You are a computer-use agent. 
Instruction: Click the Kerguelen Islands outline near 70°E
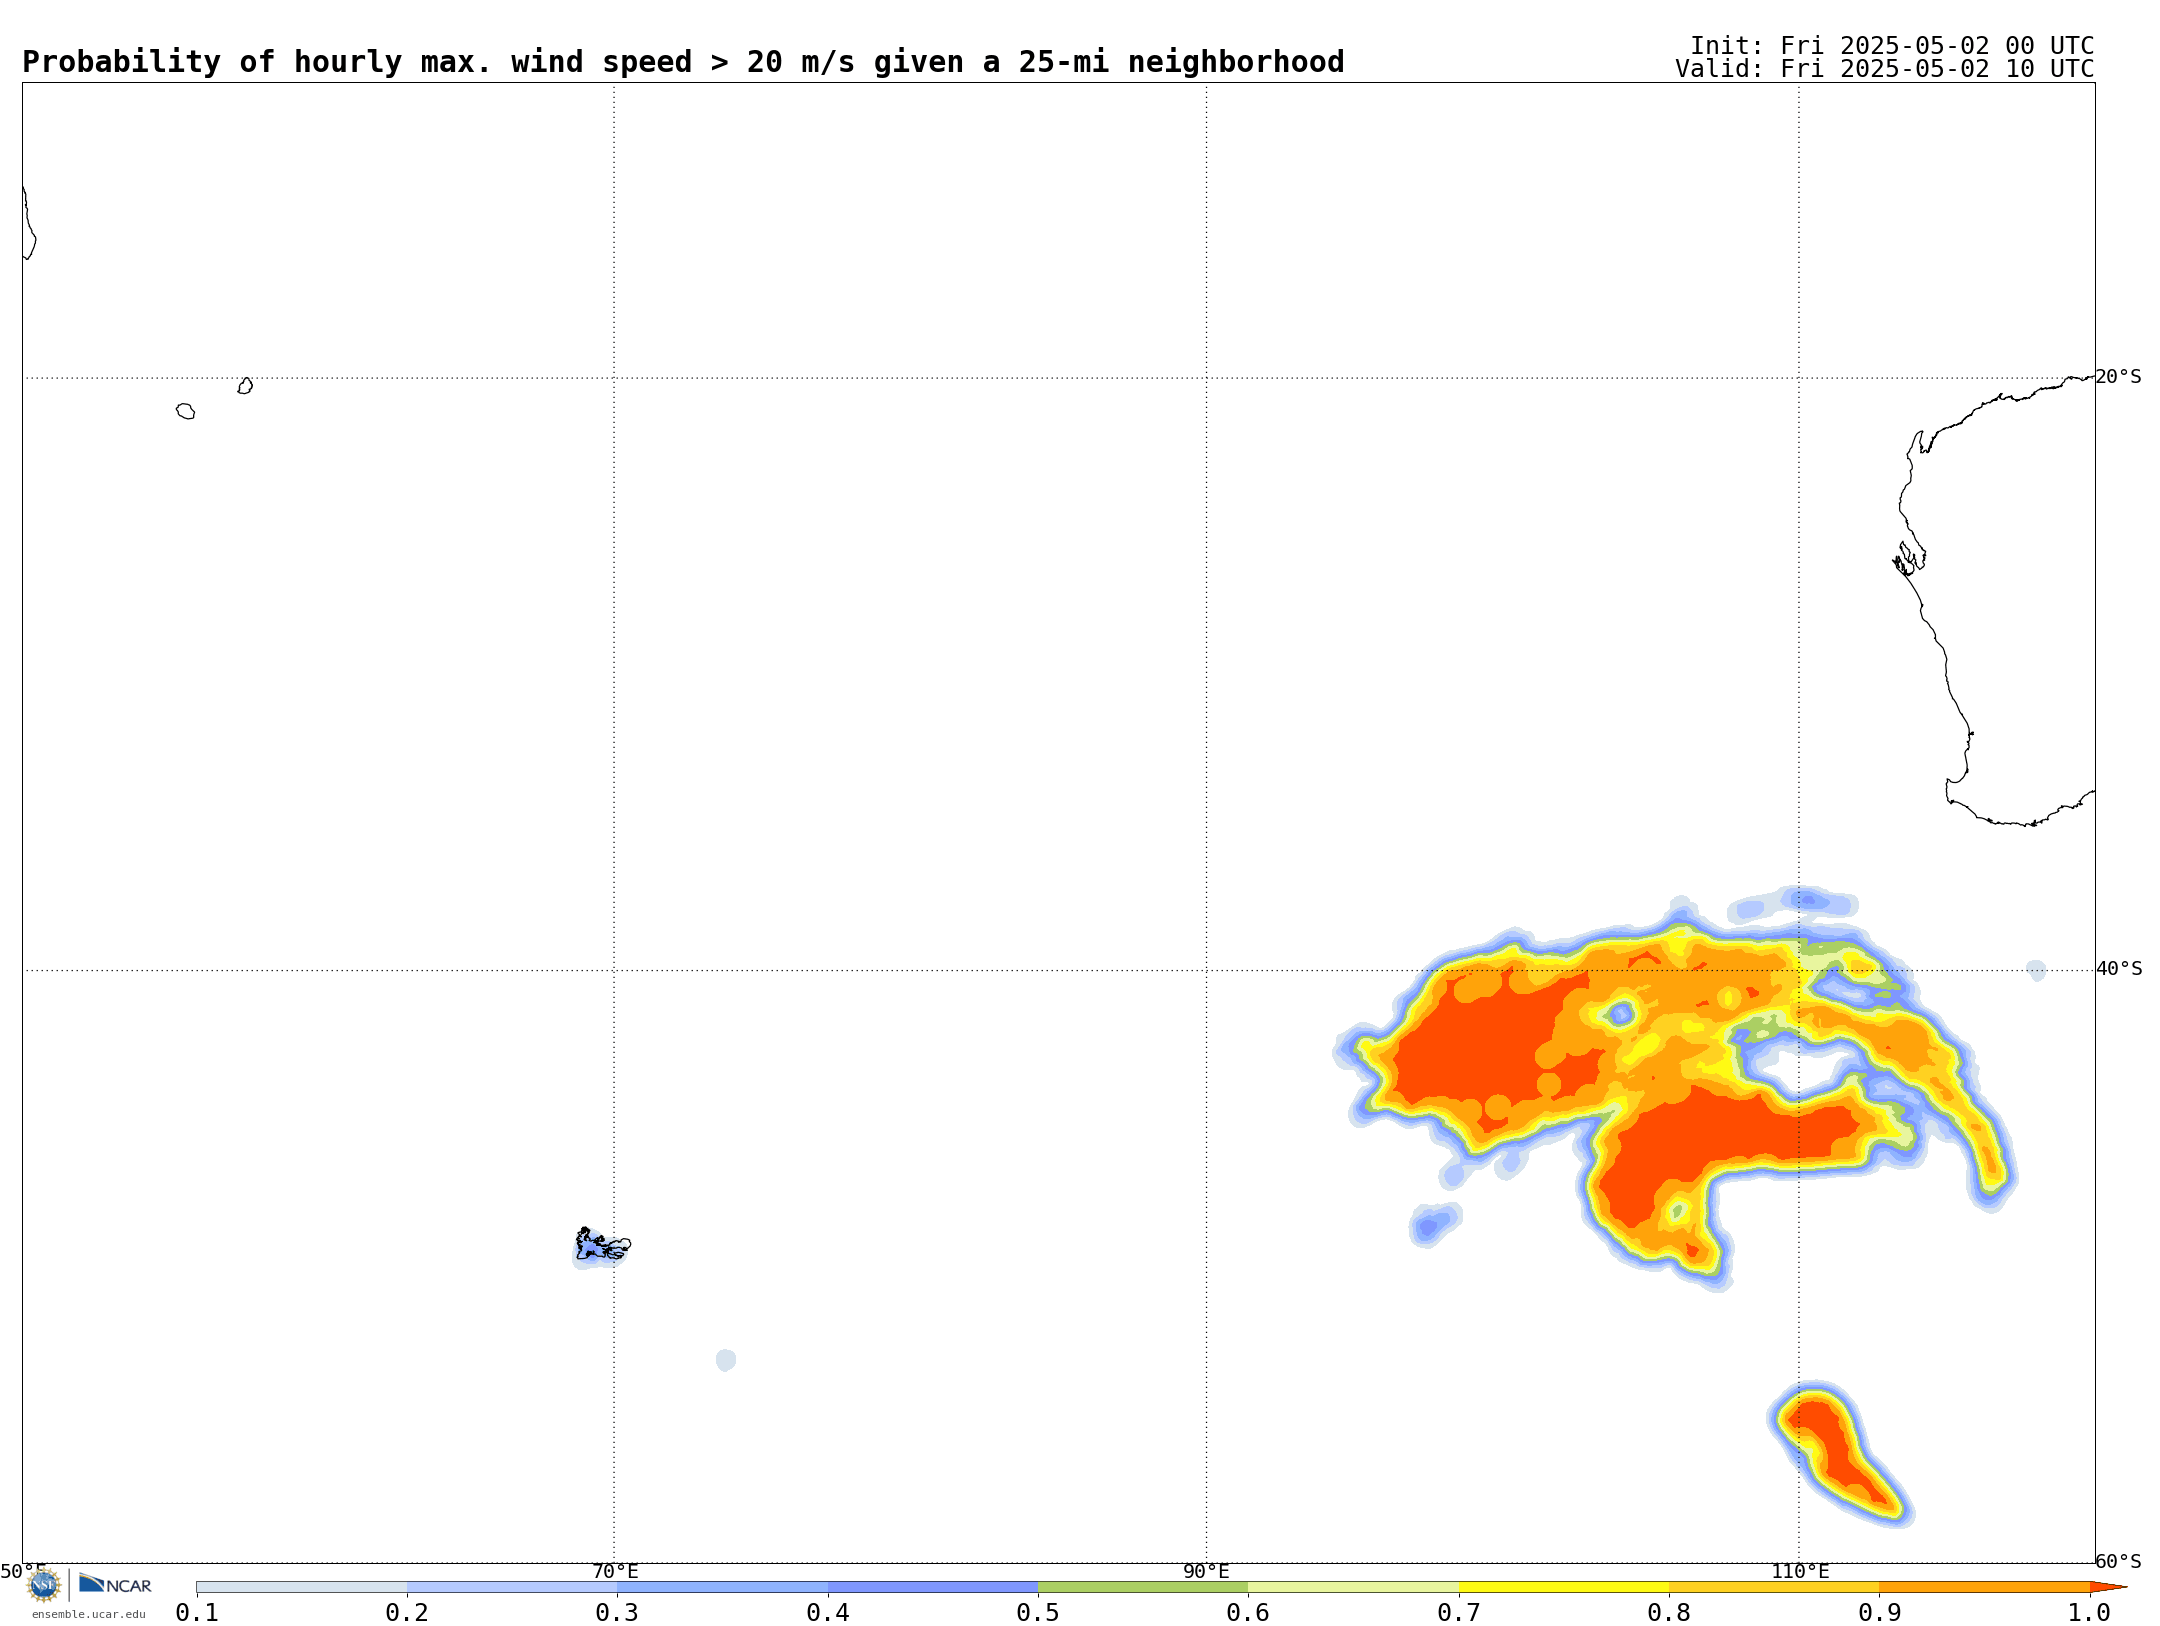(603, 1245)
